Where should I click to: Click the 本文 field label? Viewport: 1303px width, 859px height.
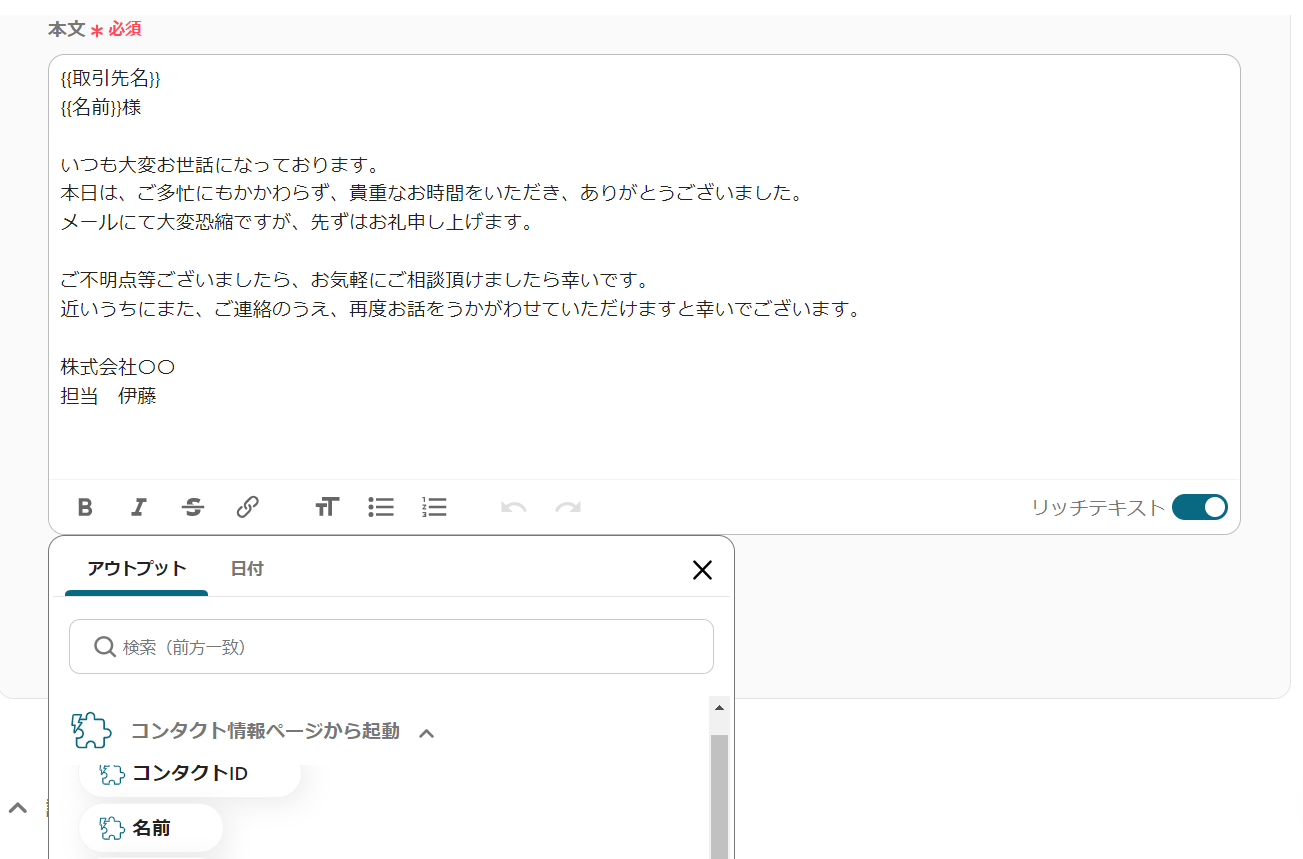[67, 29]
